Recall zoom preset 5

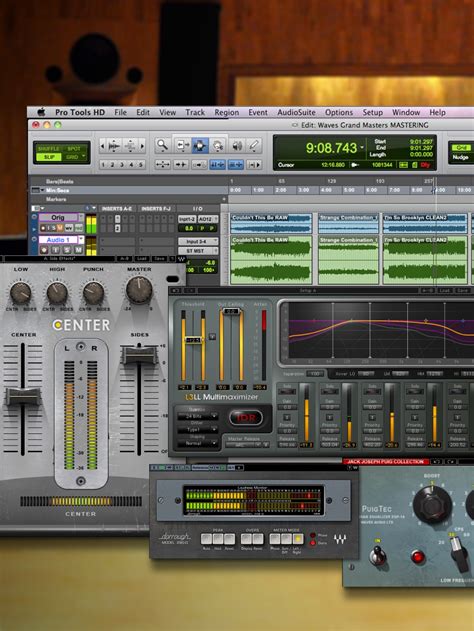click(x=141, y=165)
